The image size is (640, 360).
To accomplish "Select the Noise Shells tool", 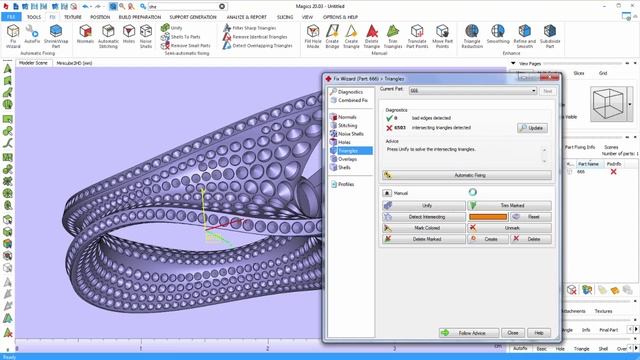I will point(146,36).
